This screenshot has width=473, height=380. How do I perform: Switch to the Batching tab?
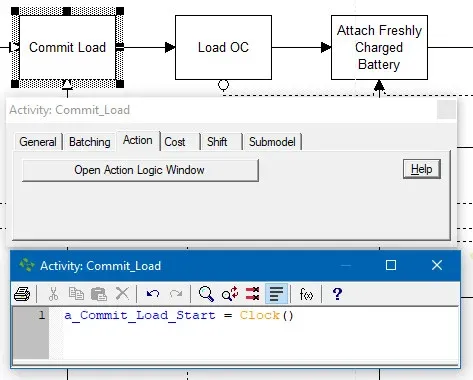click(90, 142)
